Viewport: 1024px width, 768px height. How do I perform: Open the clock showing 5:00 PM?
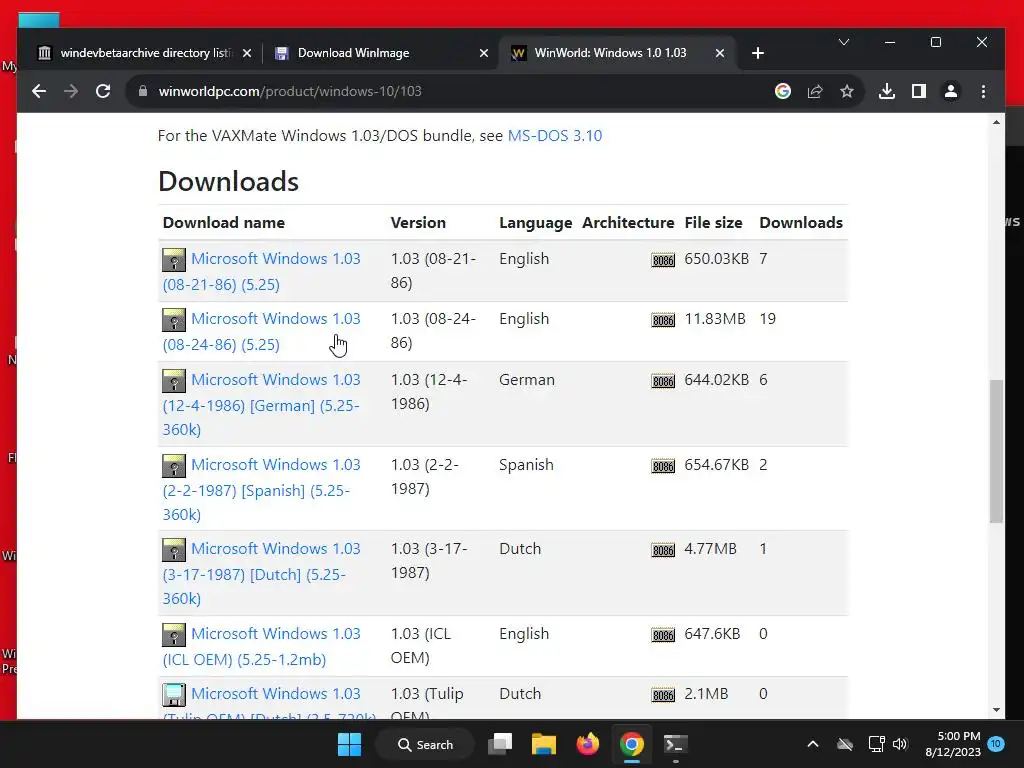953,744
